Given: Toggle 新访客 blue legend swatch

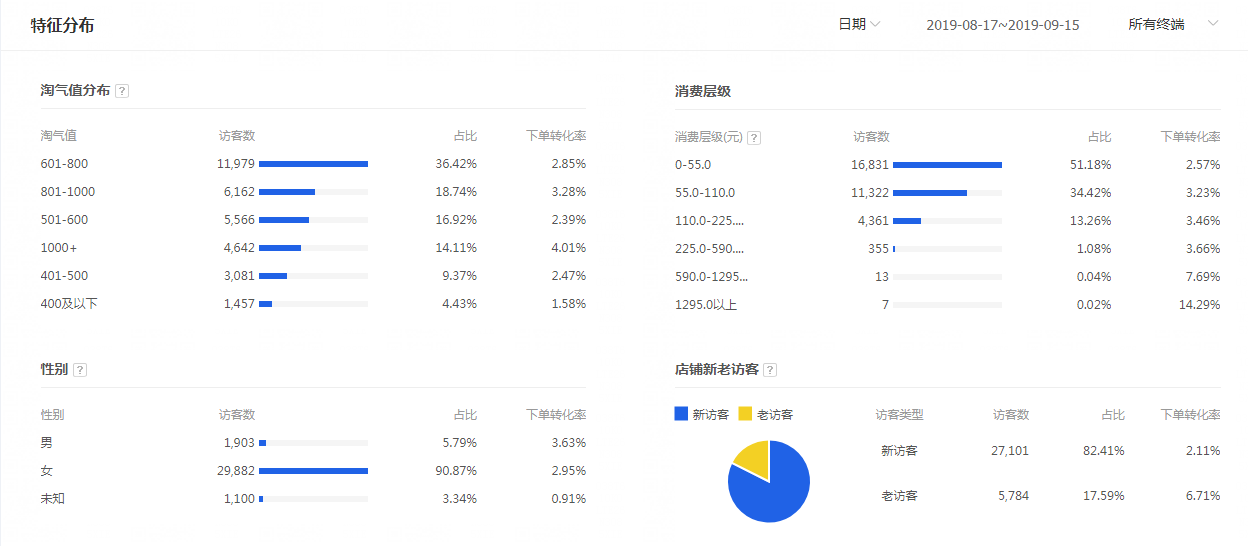Looking at the screenshot, I should [682, 414].
